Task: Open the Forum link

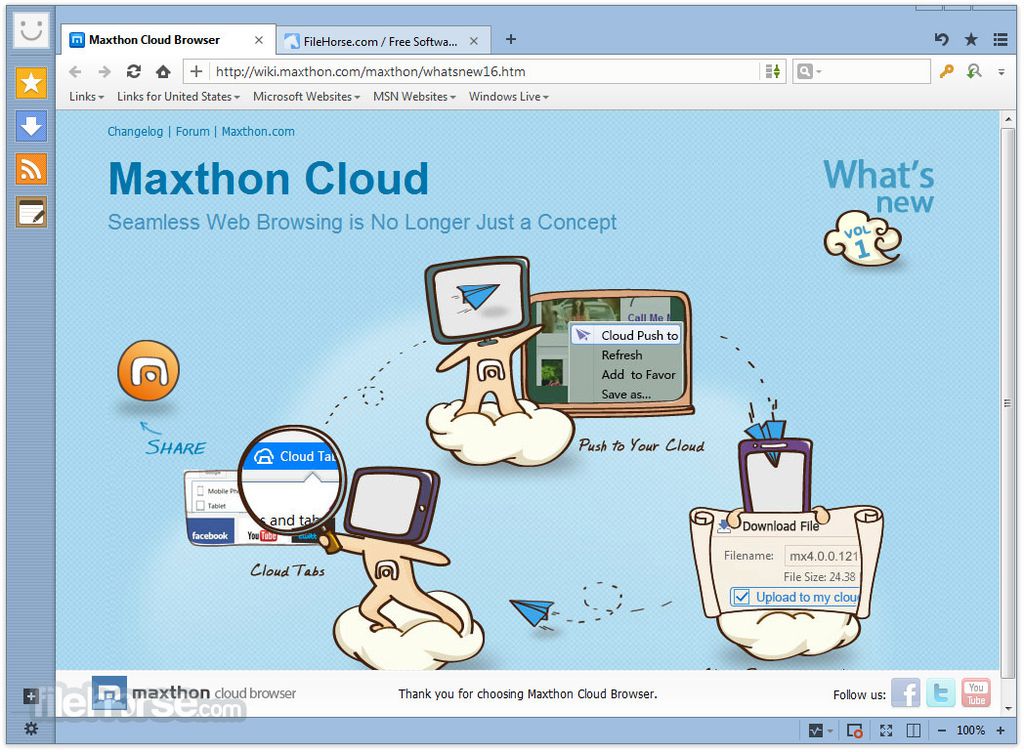Action: pos(193,131)
